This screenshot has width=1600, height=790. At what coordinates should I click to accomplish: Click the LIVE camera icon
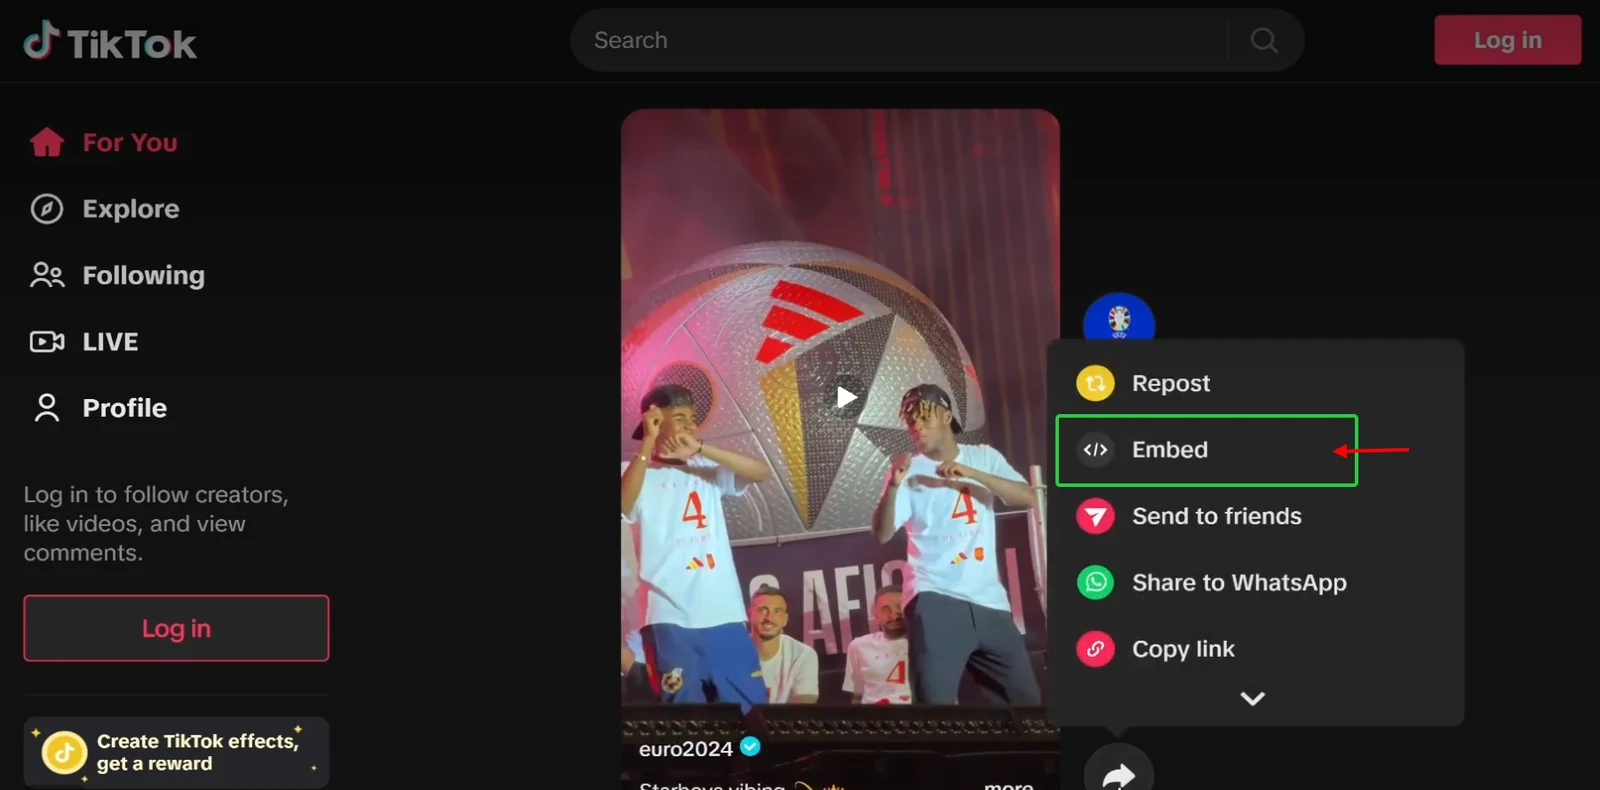coord(47,342)
